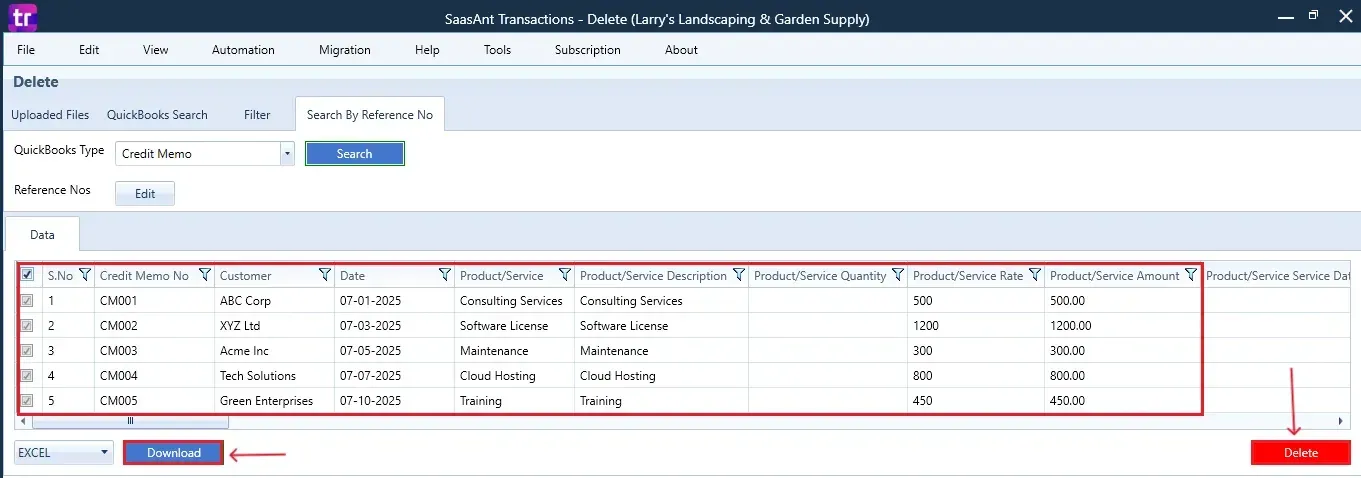
Task: Open the Help menu
Action: click(x=427, y=50)
